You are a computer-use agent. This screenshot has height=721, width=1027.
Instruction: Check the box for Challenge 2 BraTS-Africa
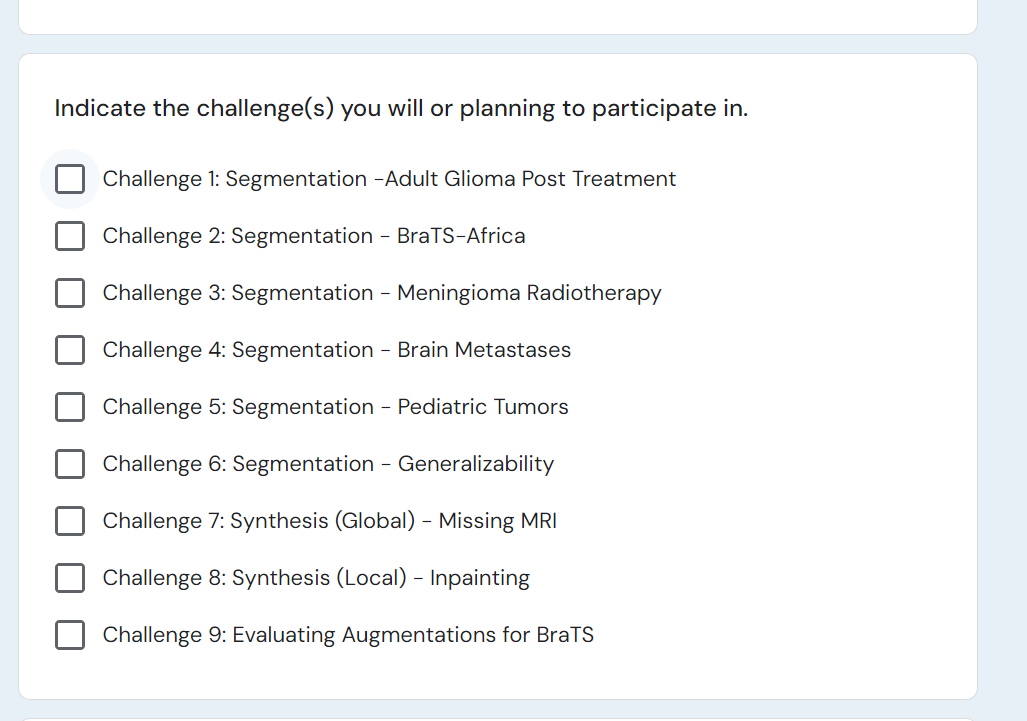(x=70, y=236)
